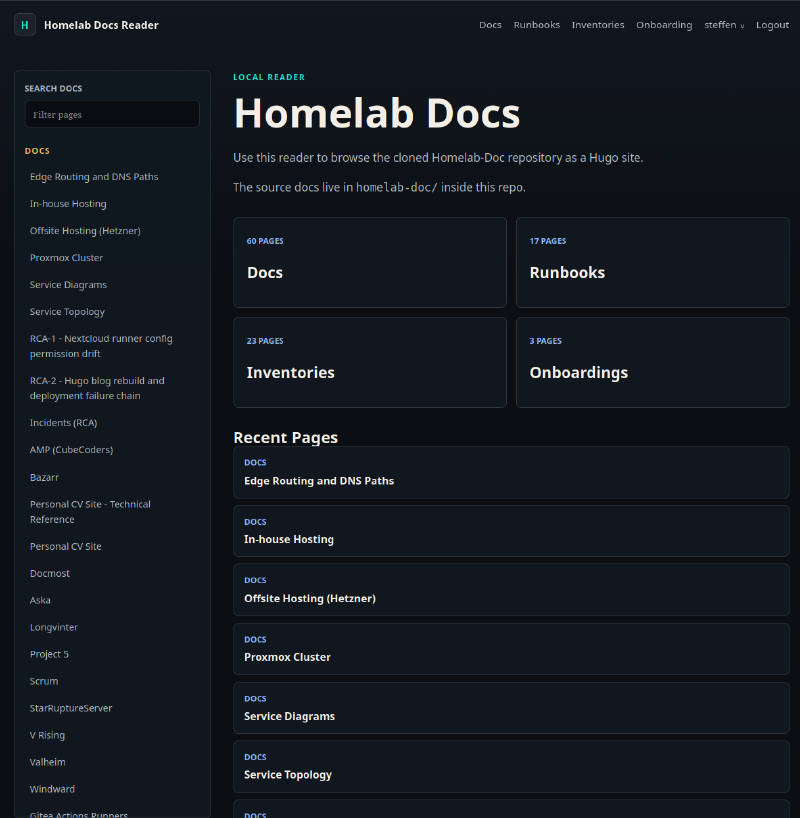The image size is (800, 818).
Task: Open recent page Service Diagrams
Action: (511, 708)
